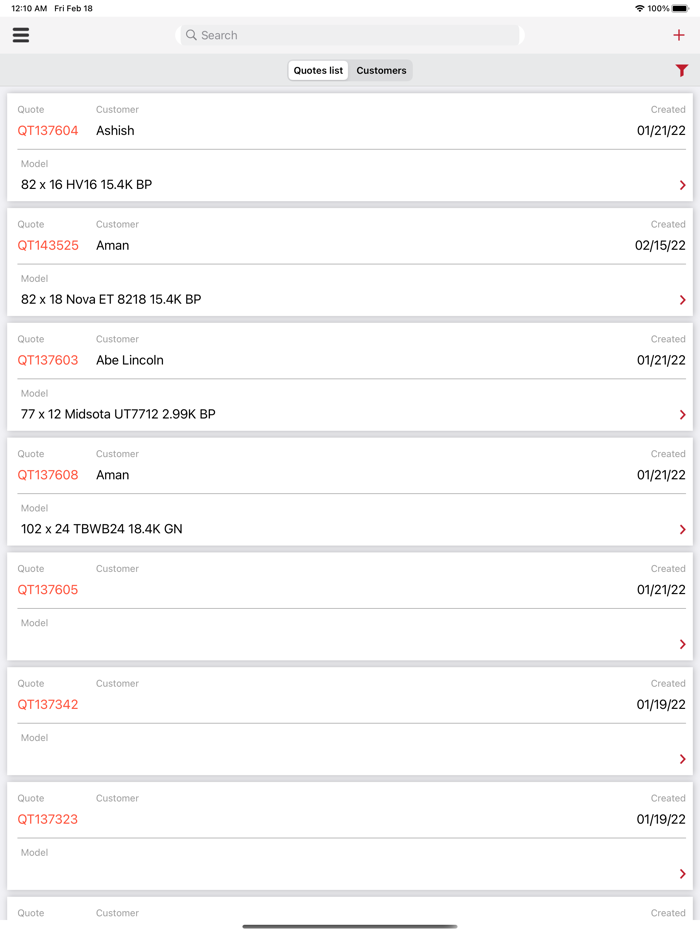Expand the QT137603 quote row chevron
This screenshot has height=934, width=700.
(682, 414)
